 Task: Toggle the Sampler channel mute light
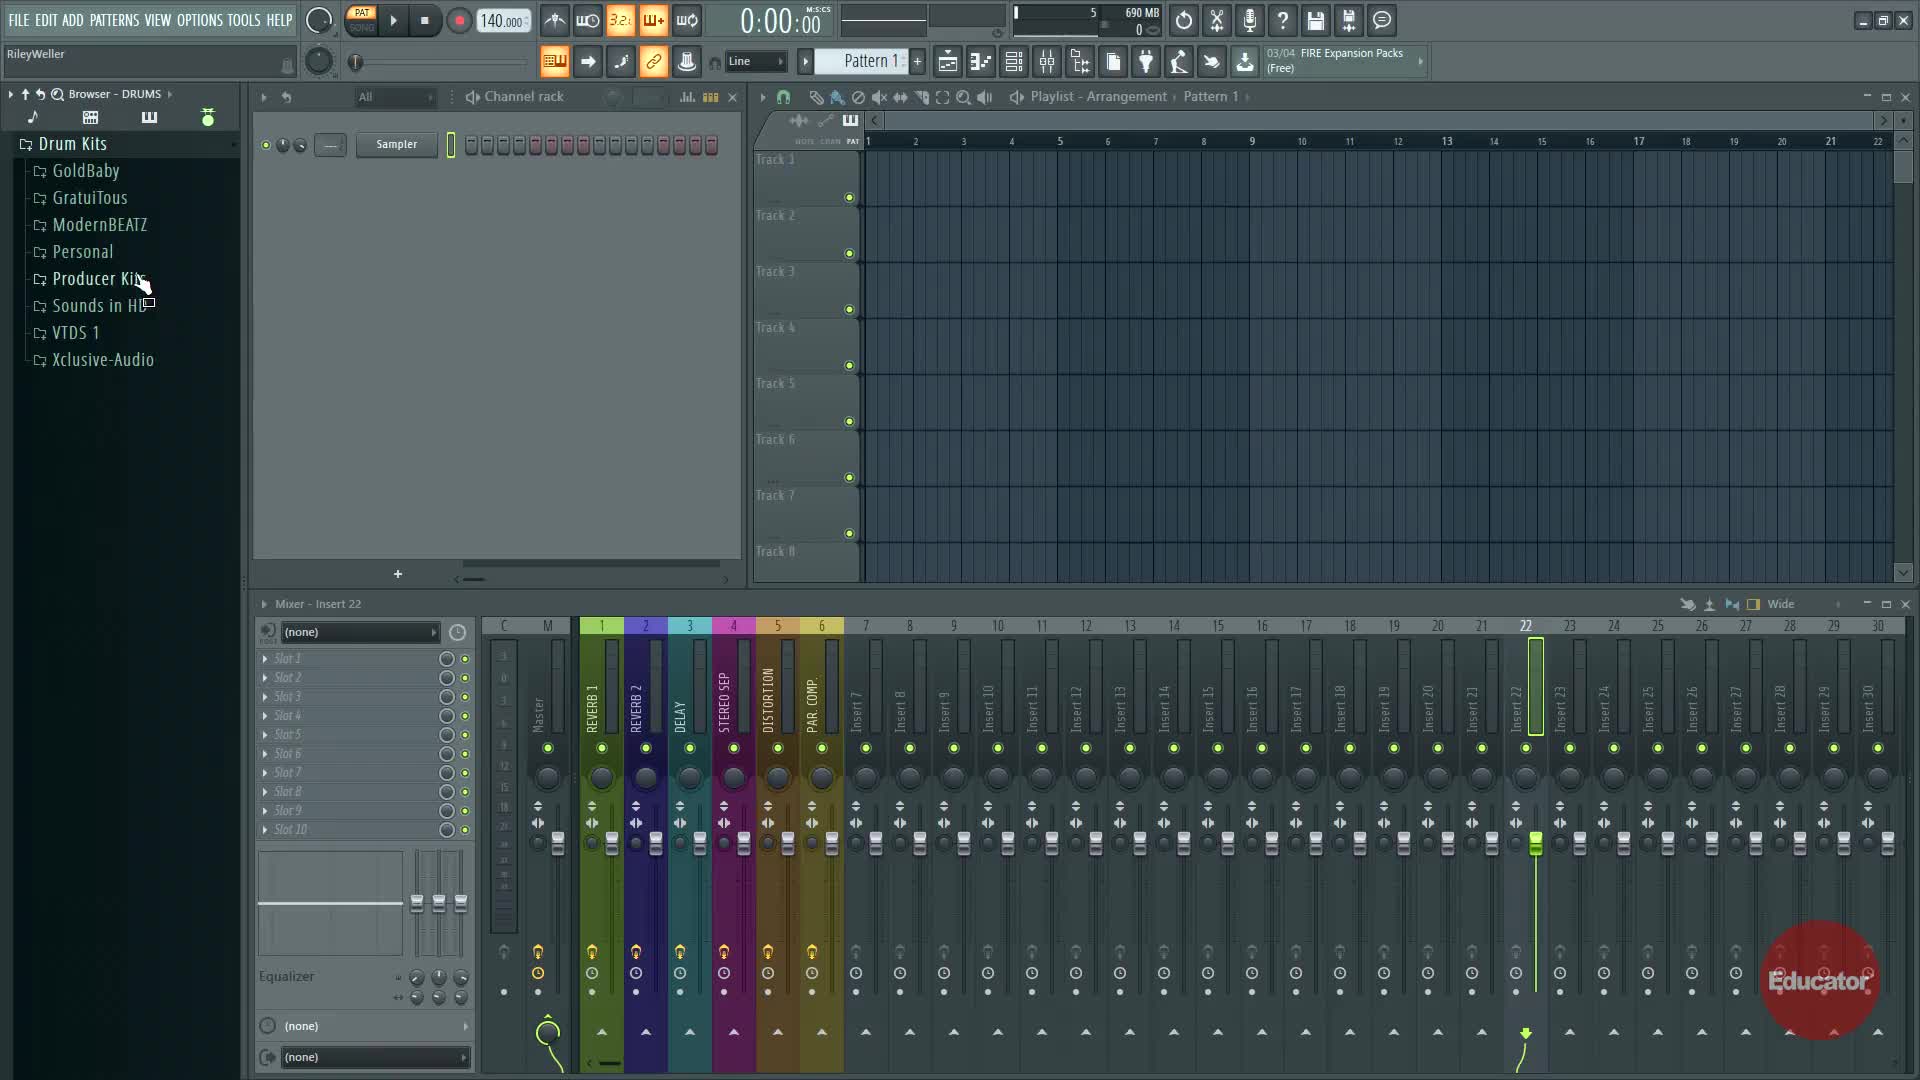(x=265, y=145)
